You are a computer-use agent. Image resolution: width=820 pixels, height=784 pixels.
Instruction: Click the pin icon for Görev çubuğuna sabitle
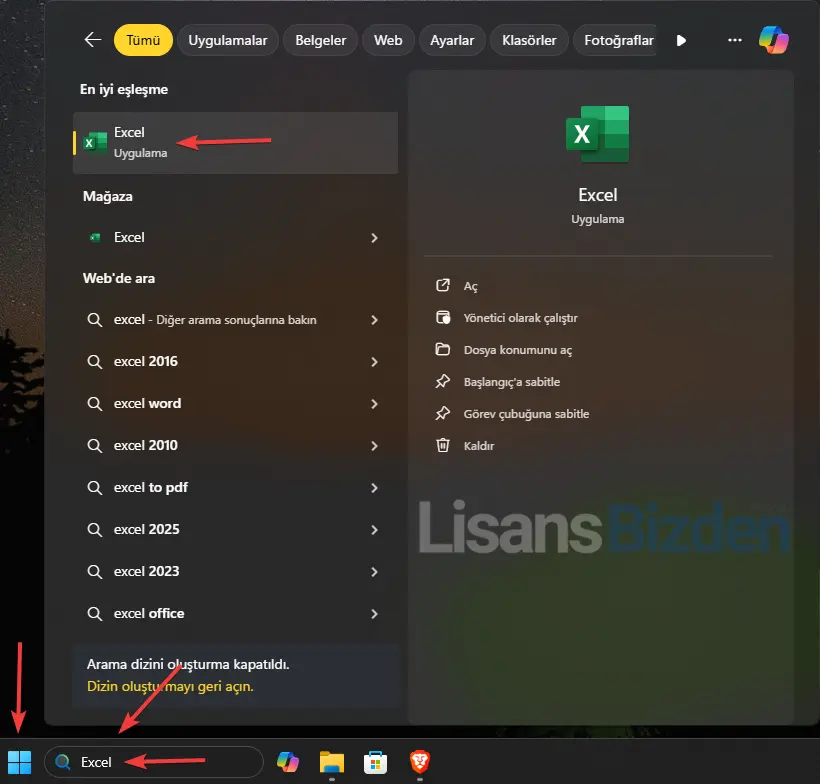443,413
